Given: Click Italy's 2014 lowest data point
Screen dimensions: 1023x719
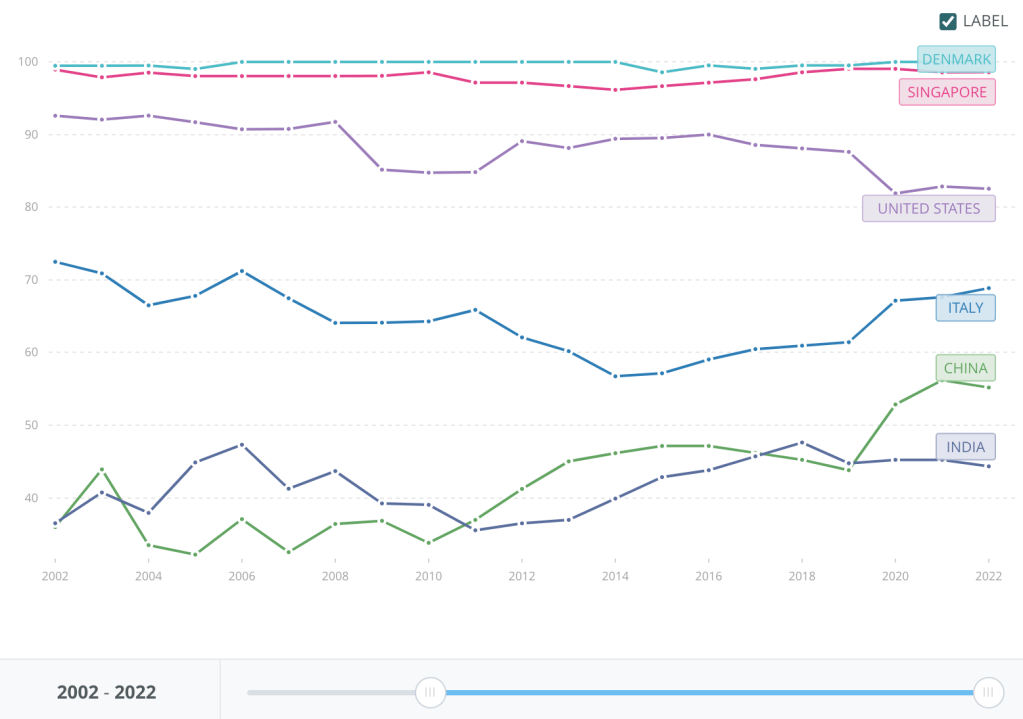Looking at the screenshot, I should click(615, 376).
